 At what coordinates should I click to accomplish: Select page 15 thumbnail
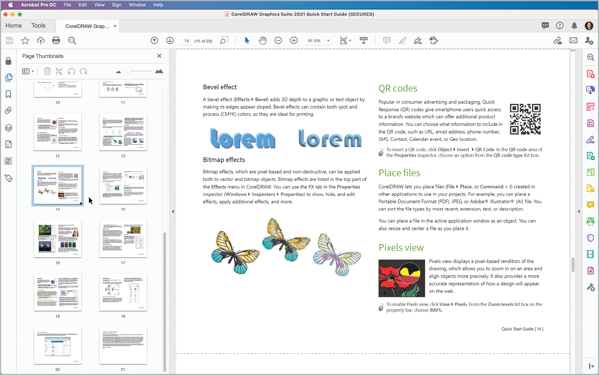(123, 186)
